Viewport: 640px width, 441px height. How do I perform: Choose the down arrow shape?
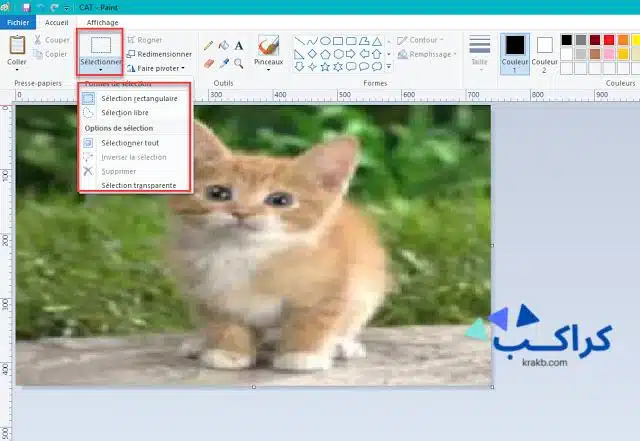tap(299, 67)
